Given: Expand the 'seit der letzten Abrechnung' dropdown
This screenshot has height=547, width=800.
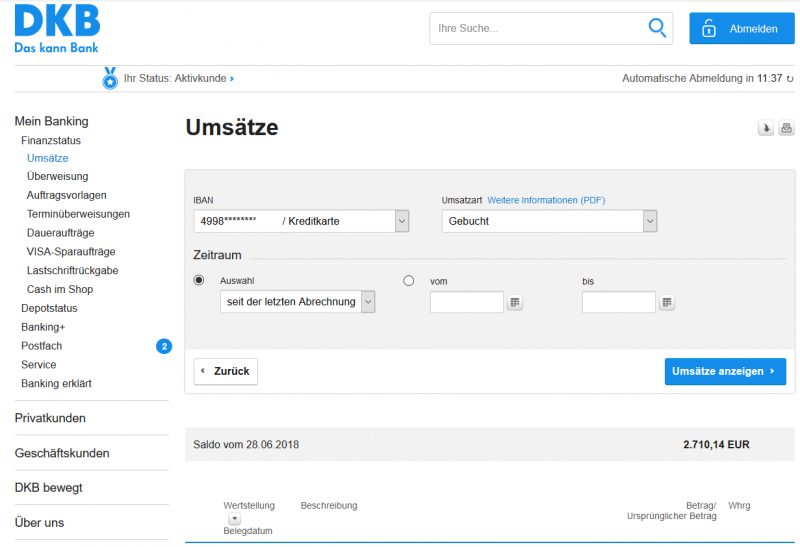Looking at the screenshot, I should (368, 302).
